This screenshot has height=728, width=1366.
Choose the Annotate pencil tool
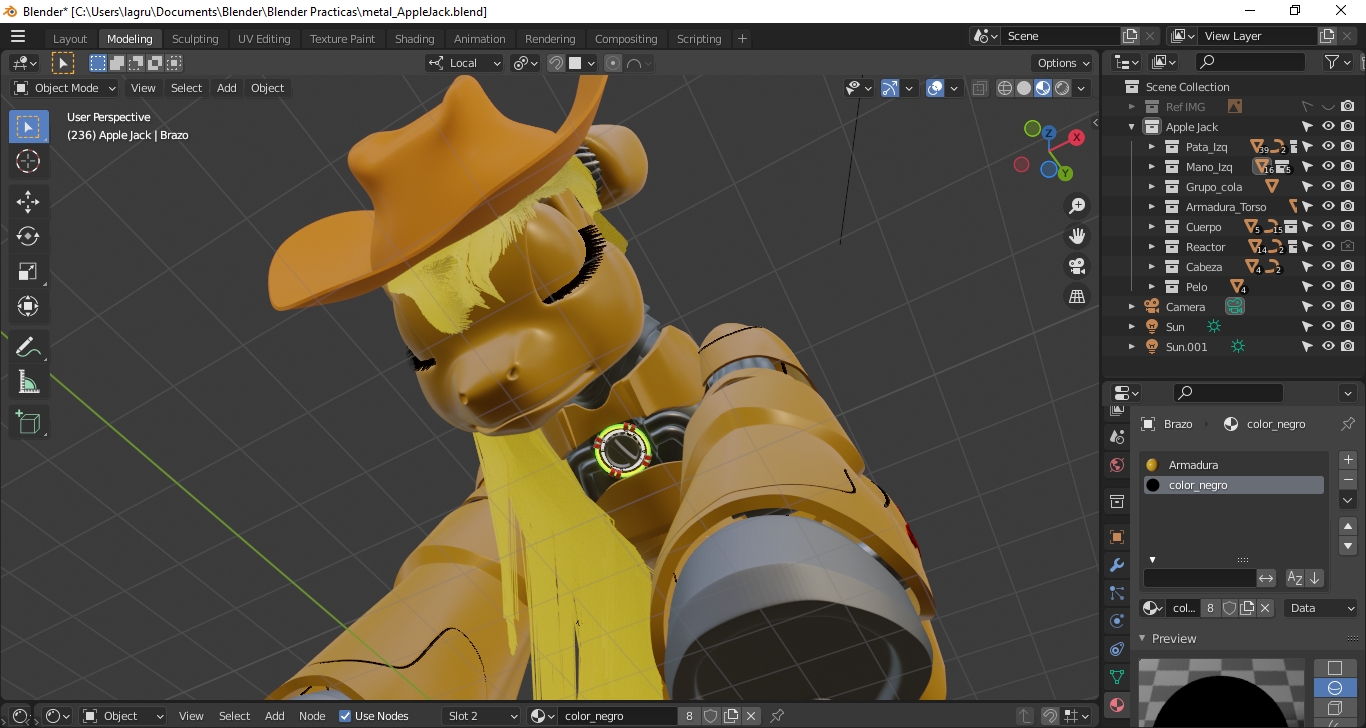point(28,347)
